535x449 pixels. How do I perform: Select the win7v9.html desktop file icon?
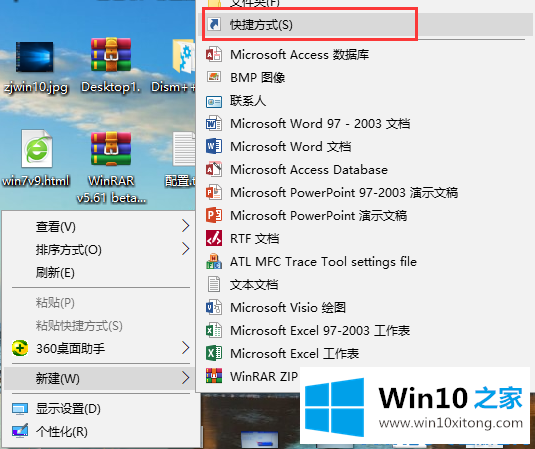[37, 148]
